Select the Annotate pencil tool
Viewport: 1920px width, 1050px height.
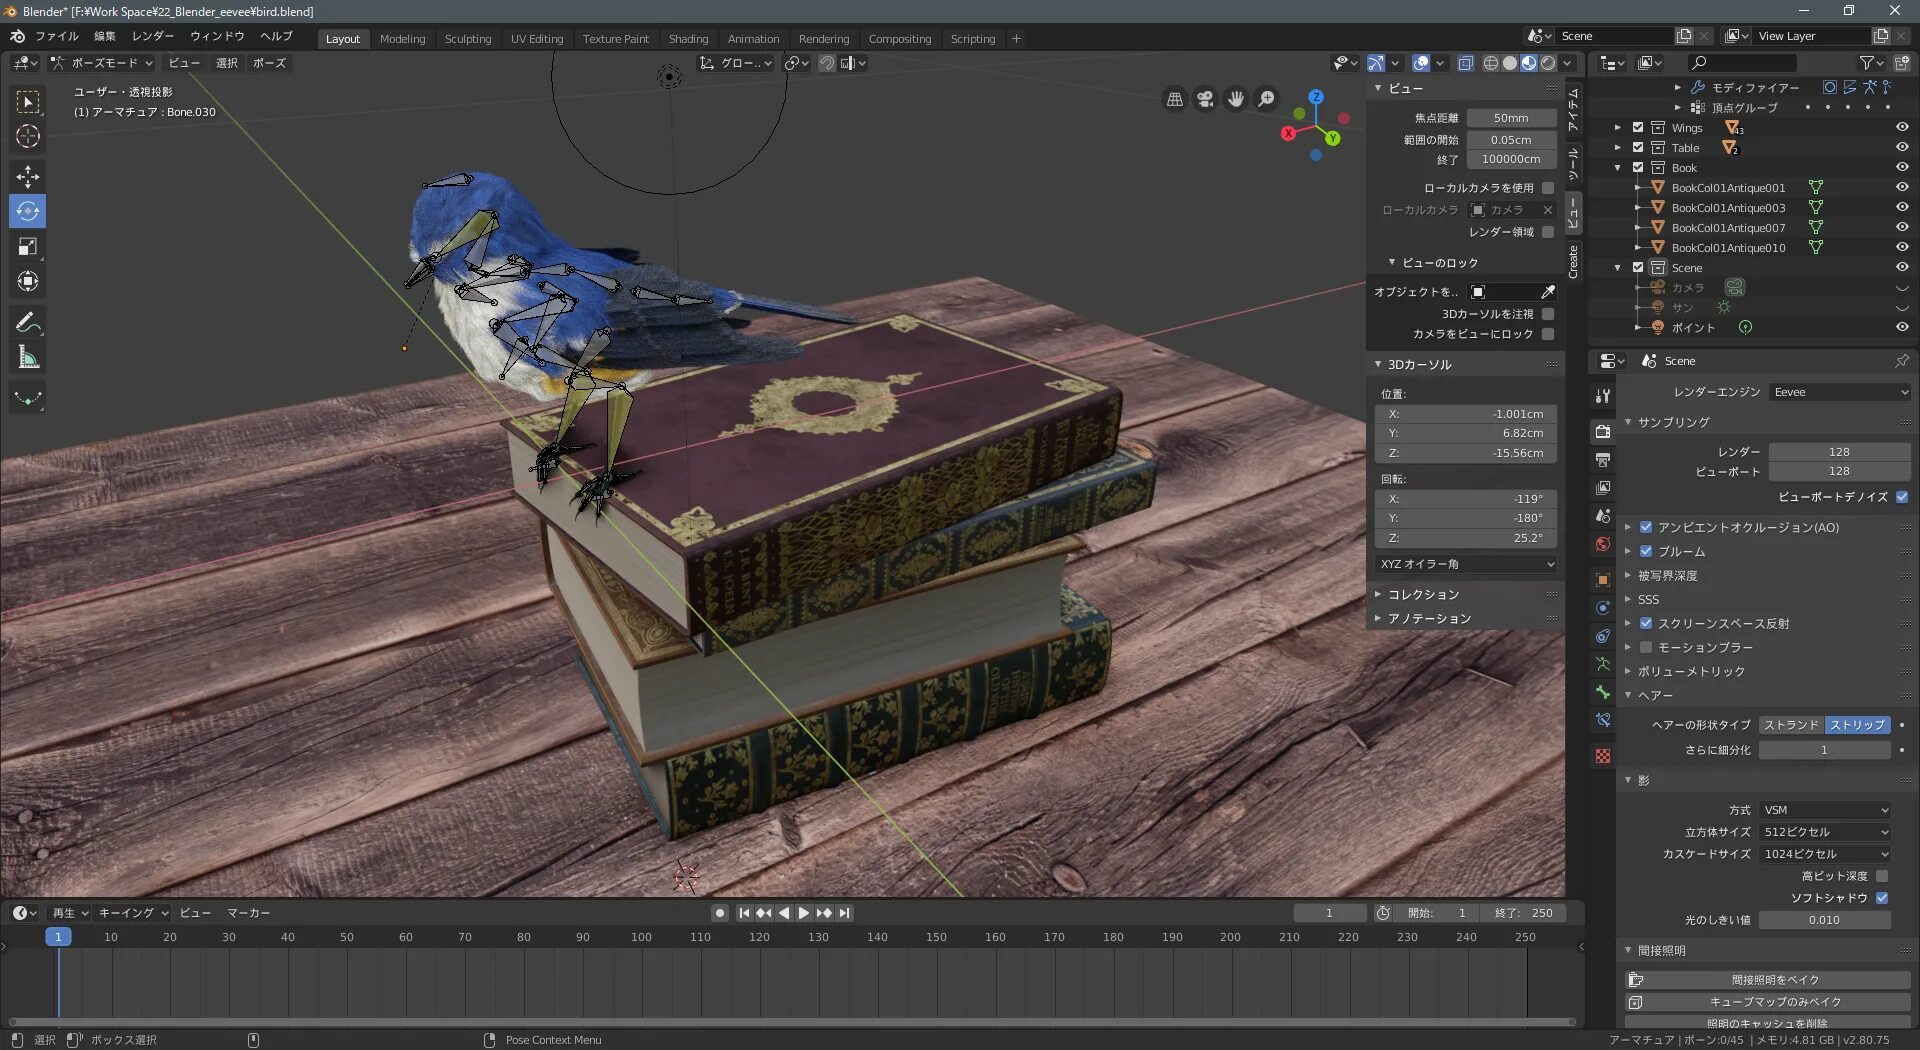28,322
